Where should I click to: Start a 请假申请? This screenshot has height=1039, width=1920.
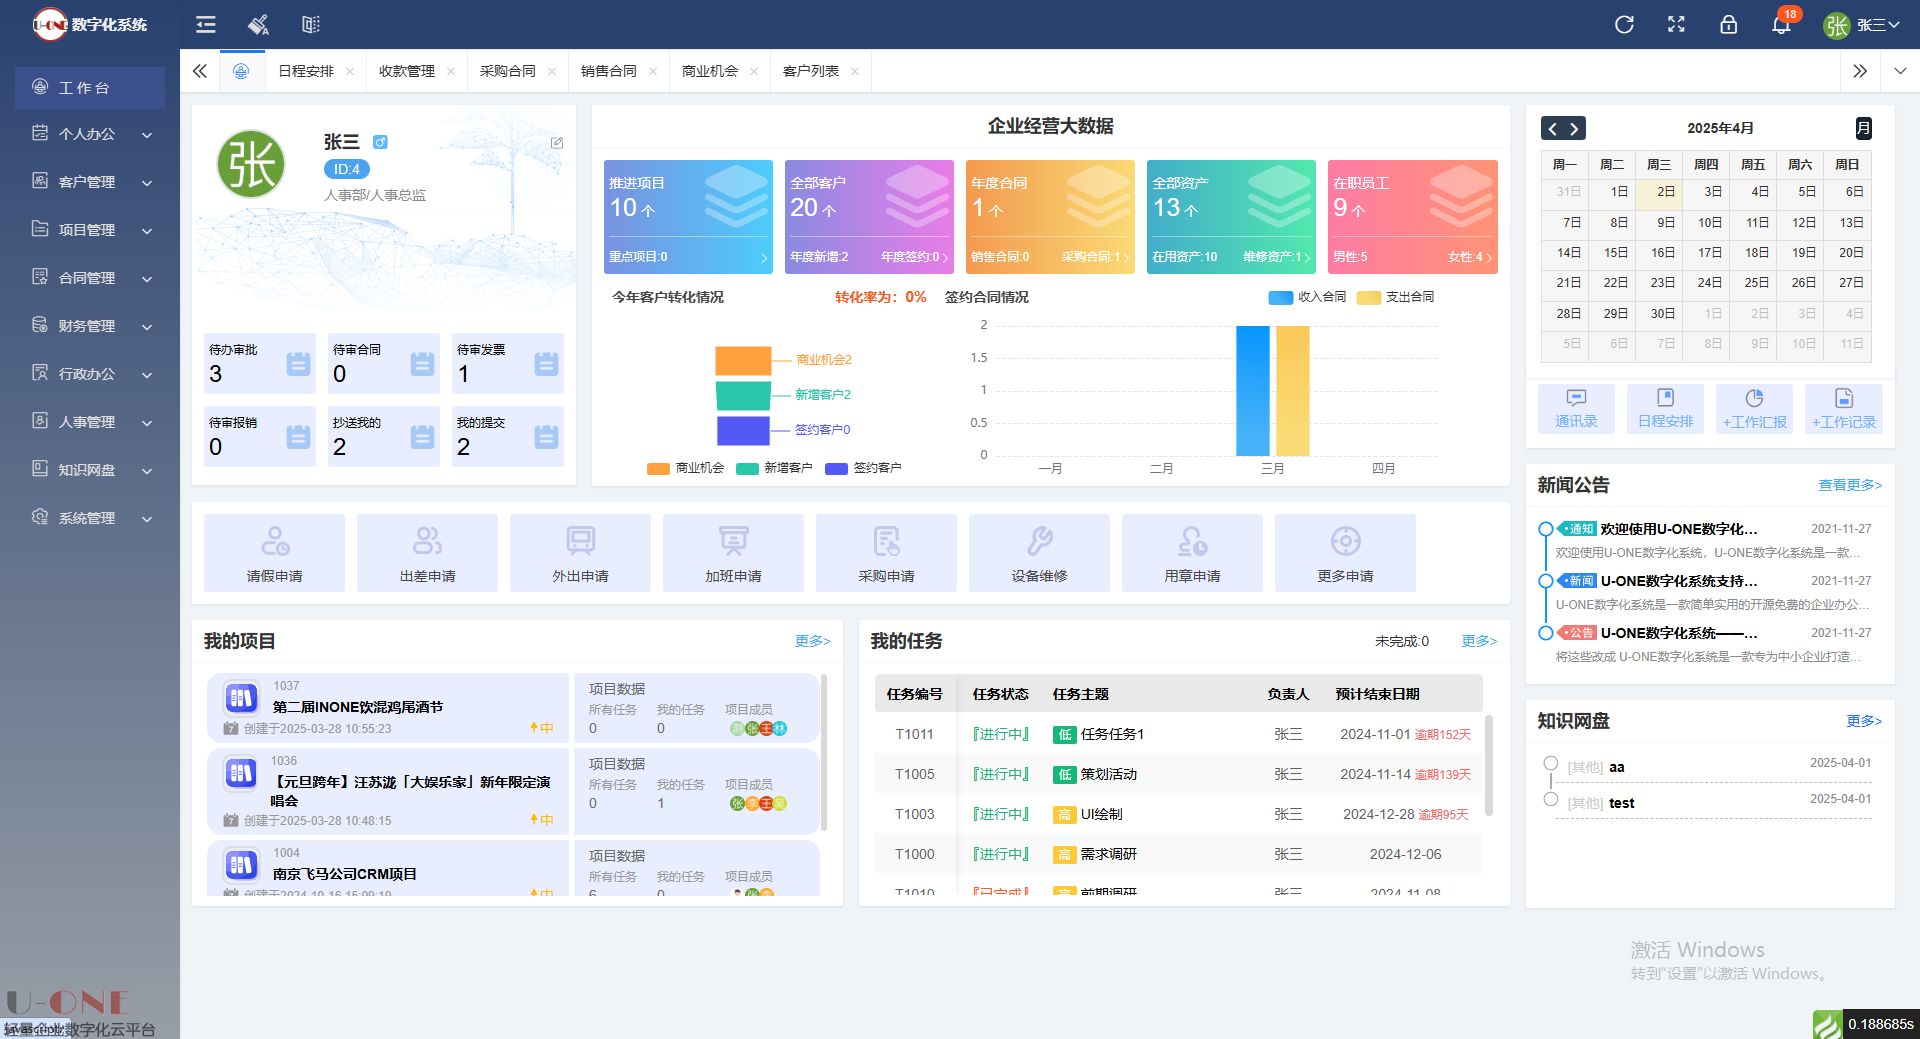pyautogui.click(x=274, y=553)
